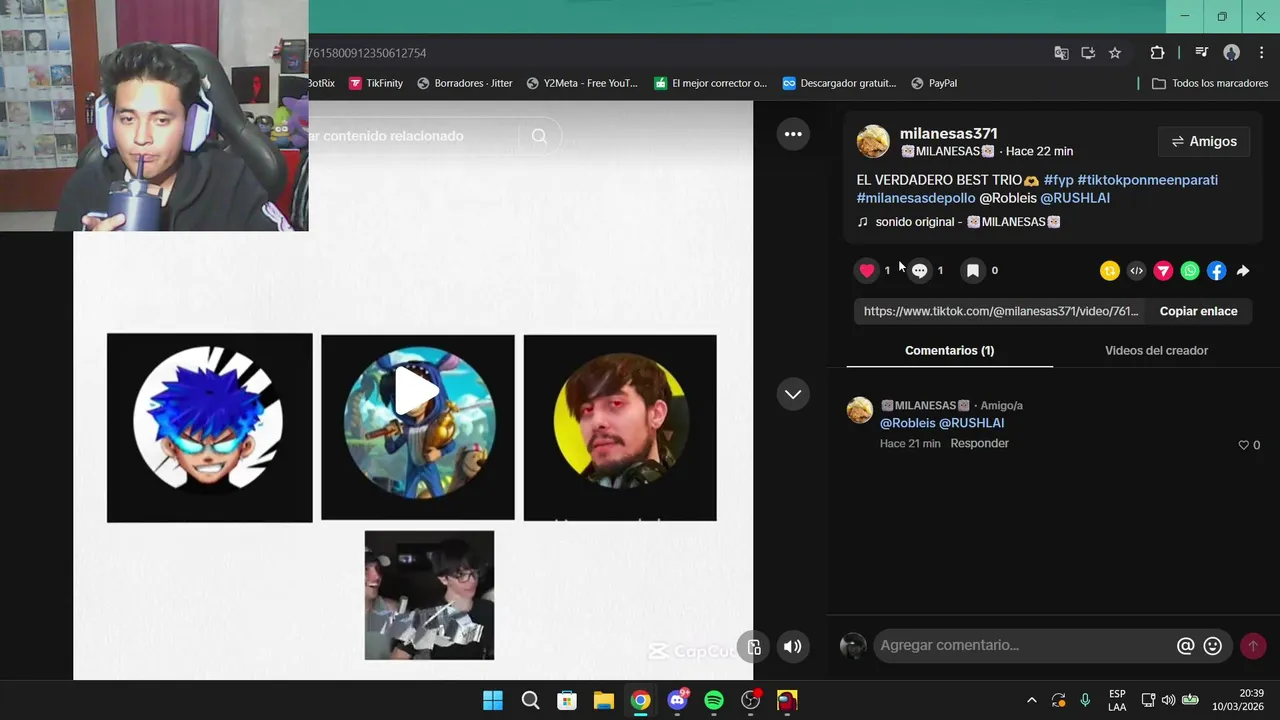Screen dimensions: 1280x720
Task: Open Windows taskbar search
Action: point(530,700)
